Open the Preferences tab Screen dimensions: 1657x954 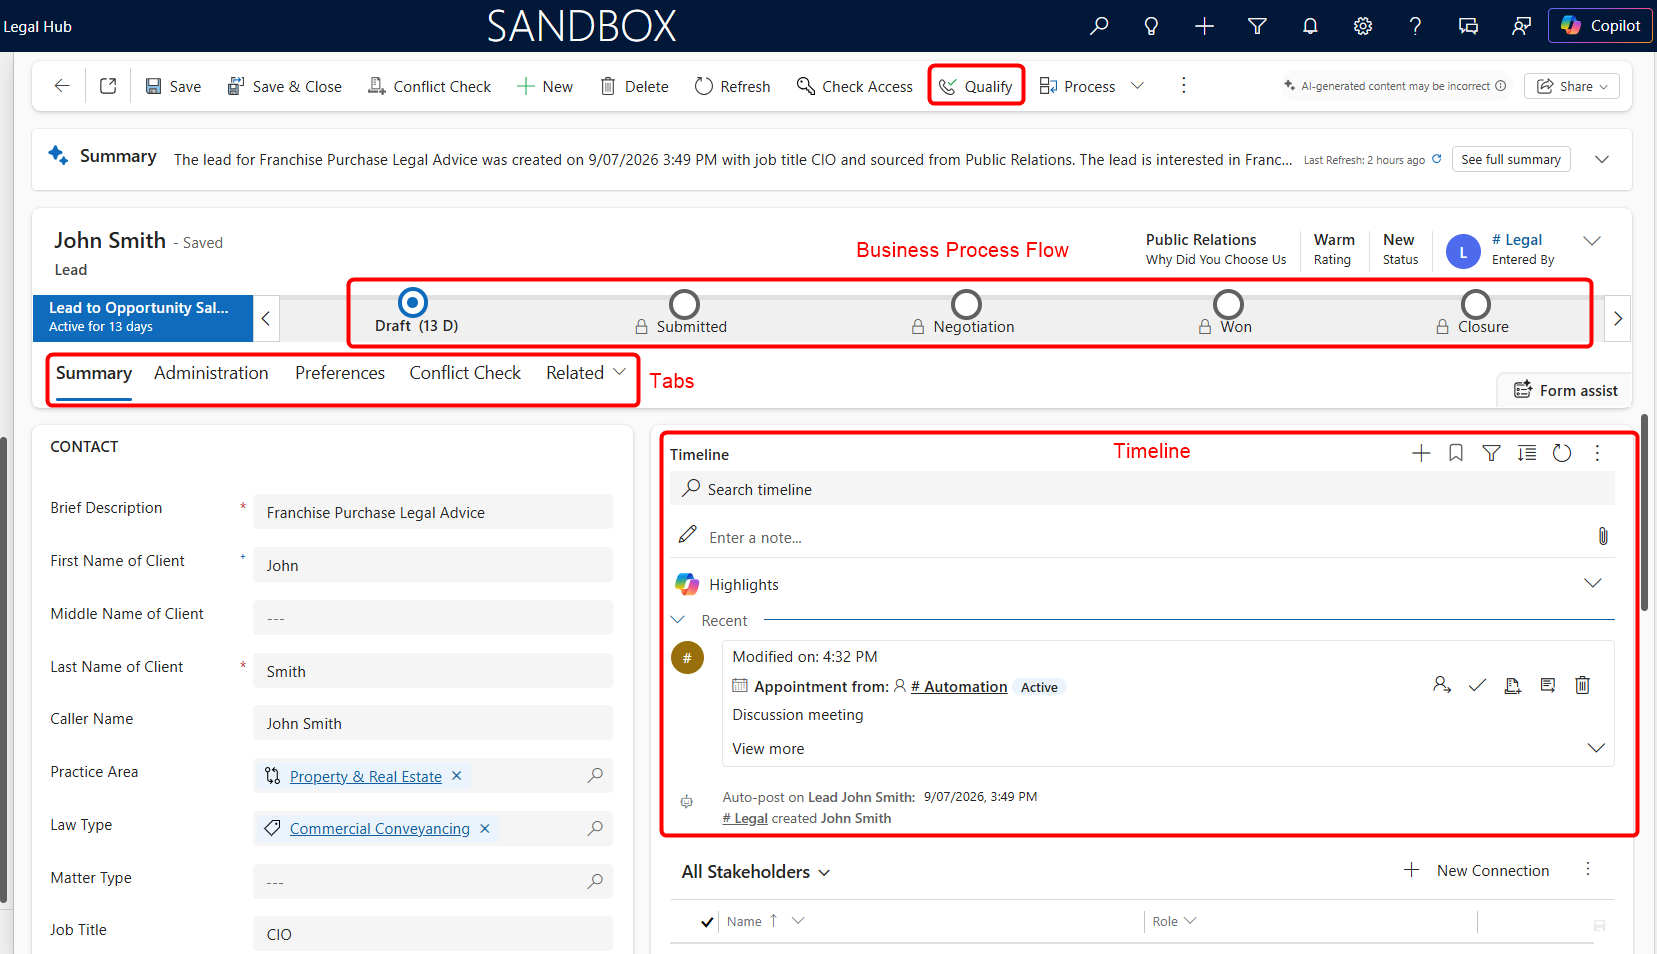pyautogui.click(x=340, y=373)
